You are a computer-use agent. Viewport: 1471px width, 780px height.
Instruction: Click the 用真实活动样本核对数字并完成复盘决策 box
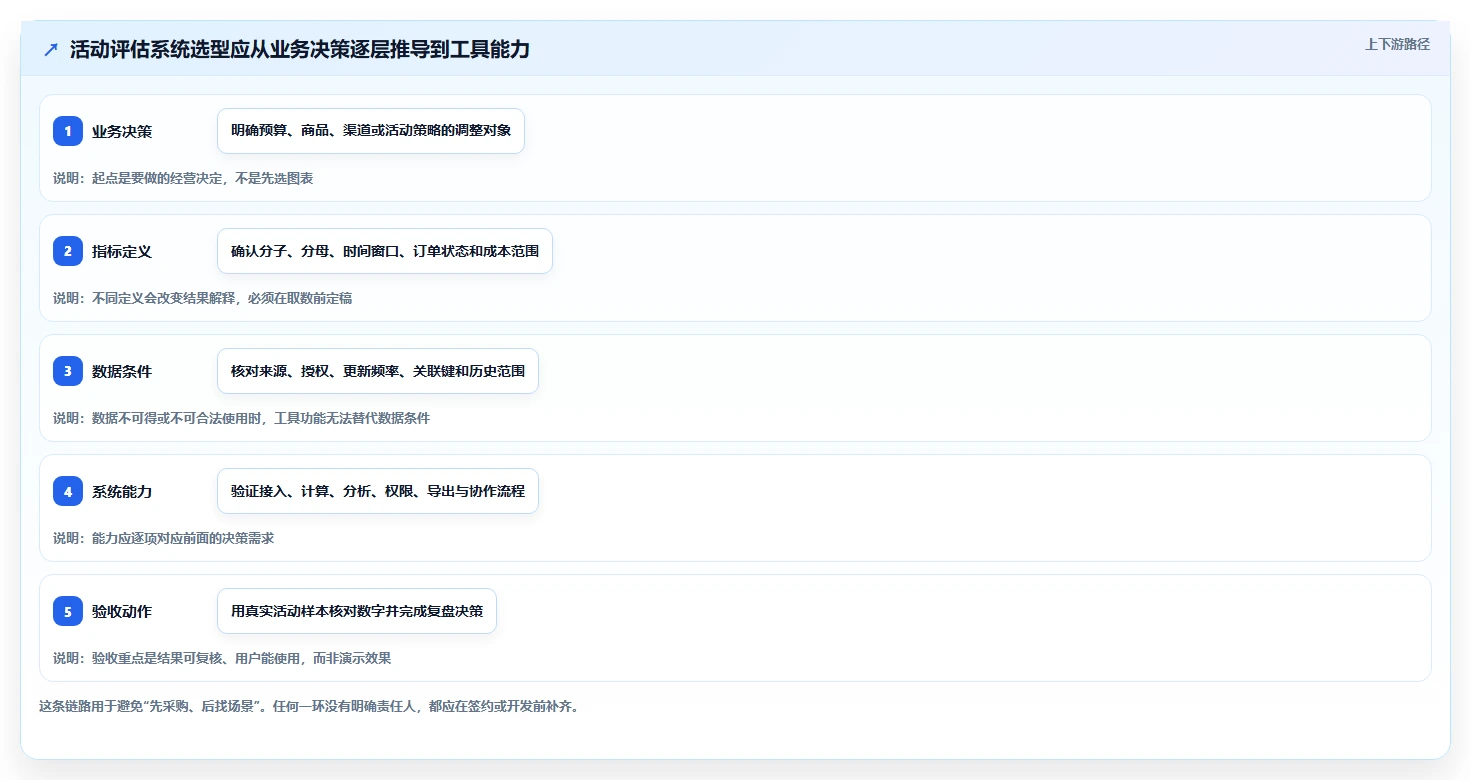pos(357,611)
